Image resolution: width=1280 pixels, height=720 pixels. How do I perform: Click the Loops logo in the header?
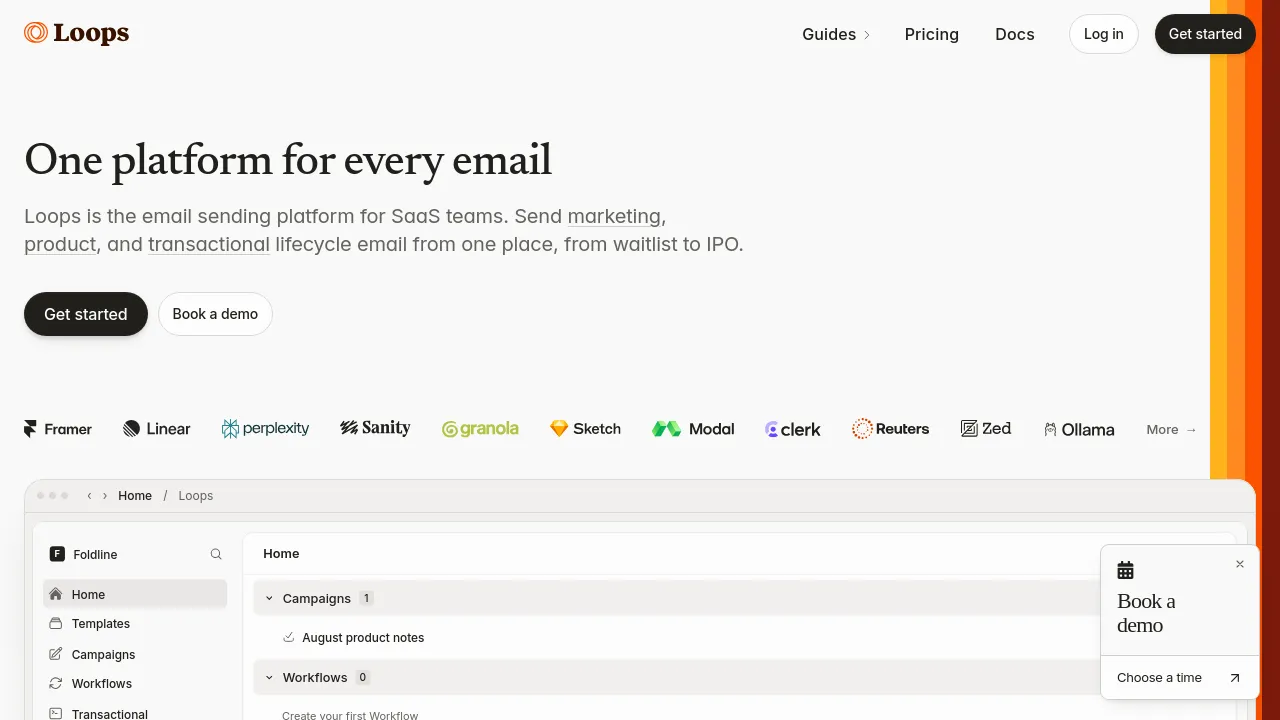coord(77,33)
